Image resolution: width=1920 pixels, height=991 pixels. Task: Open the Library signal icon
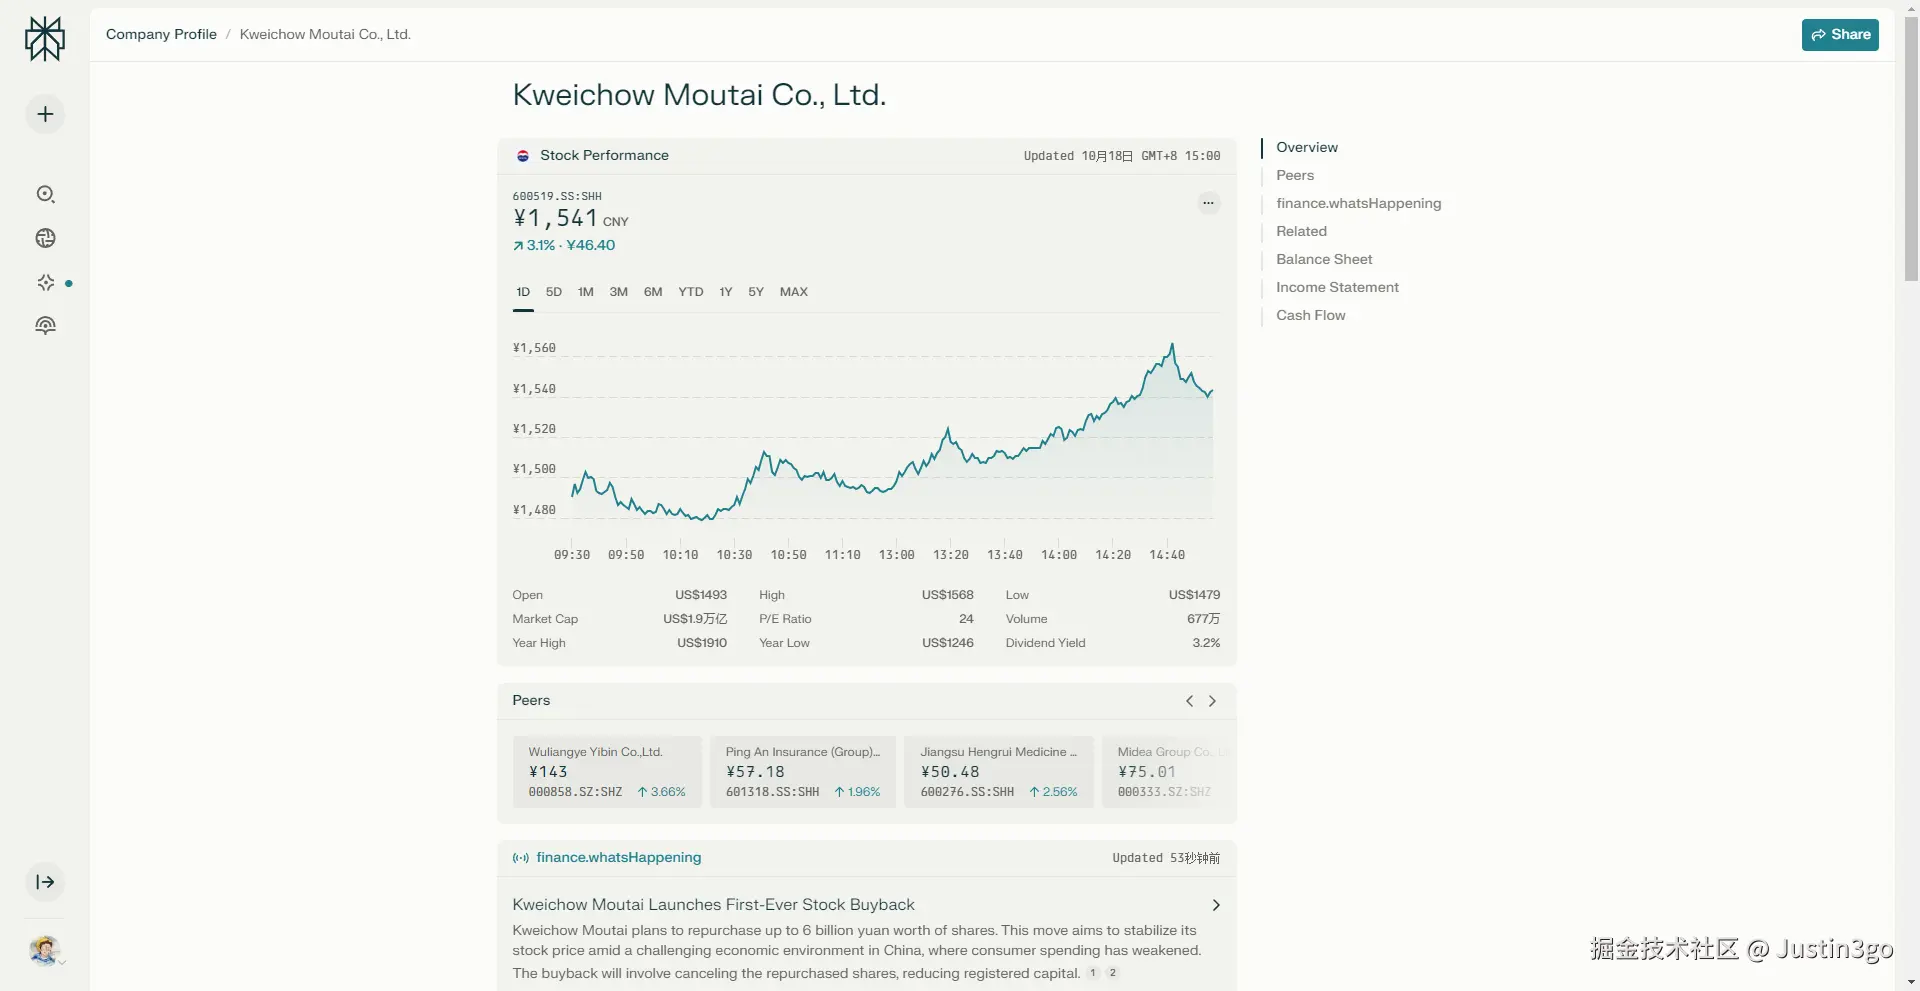coord(45,326)
